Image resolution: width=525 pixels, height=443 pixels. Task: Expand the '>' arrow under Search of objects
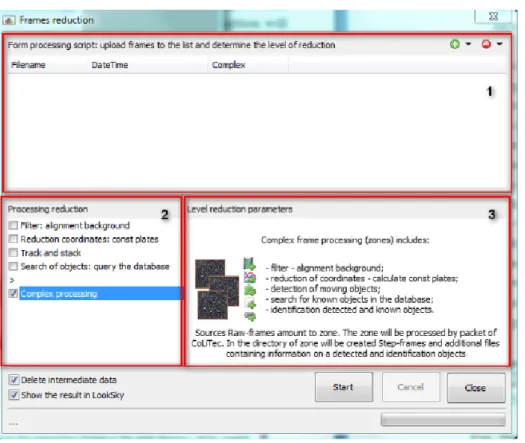tap(12, 280)
